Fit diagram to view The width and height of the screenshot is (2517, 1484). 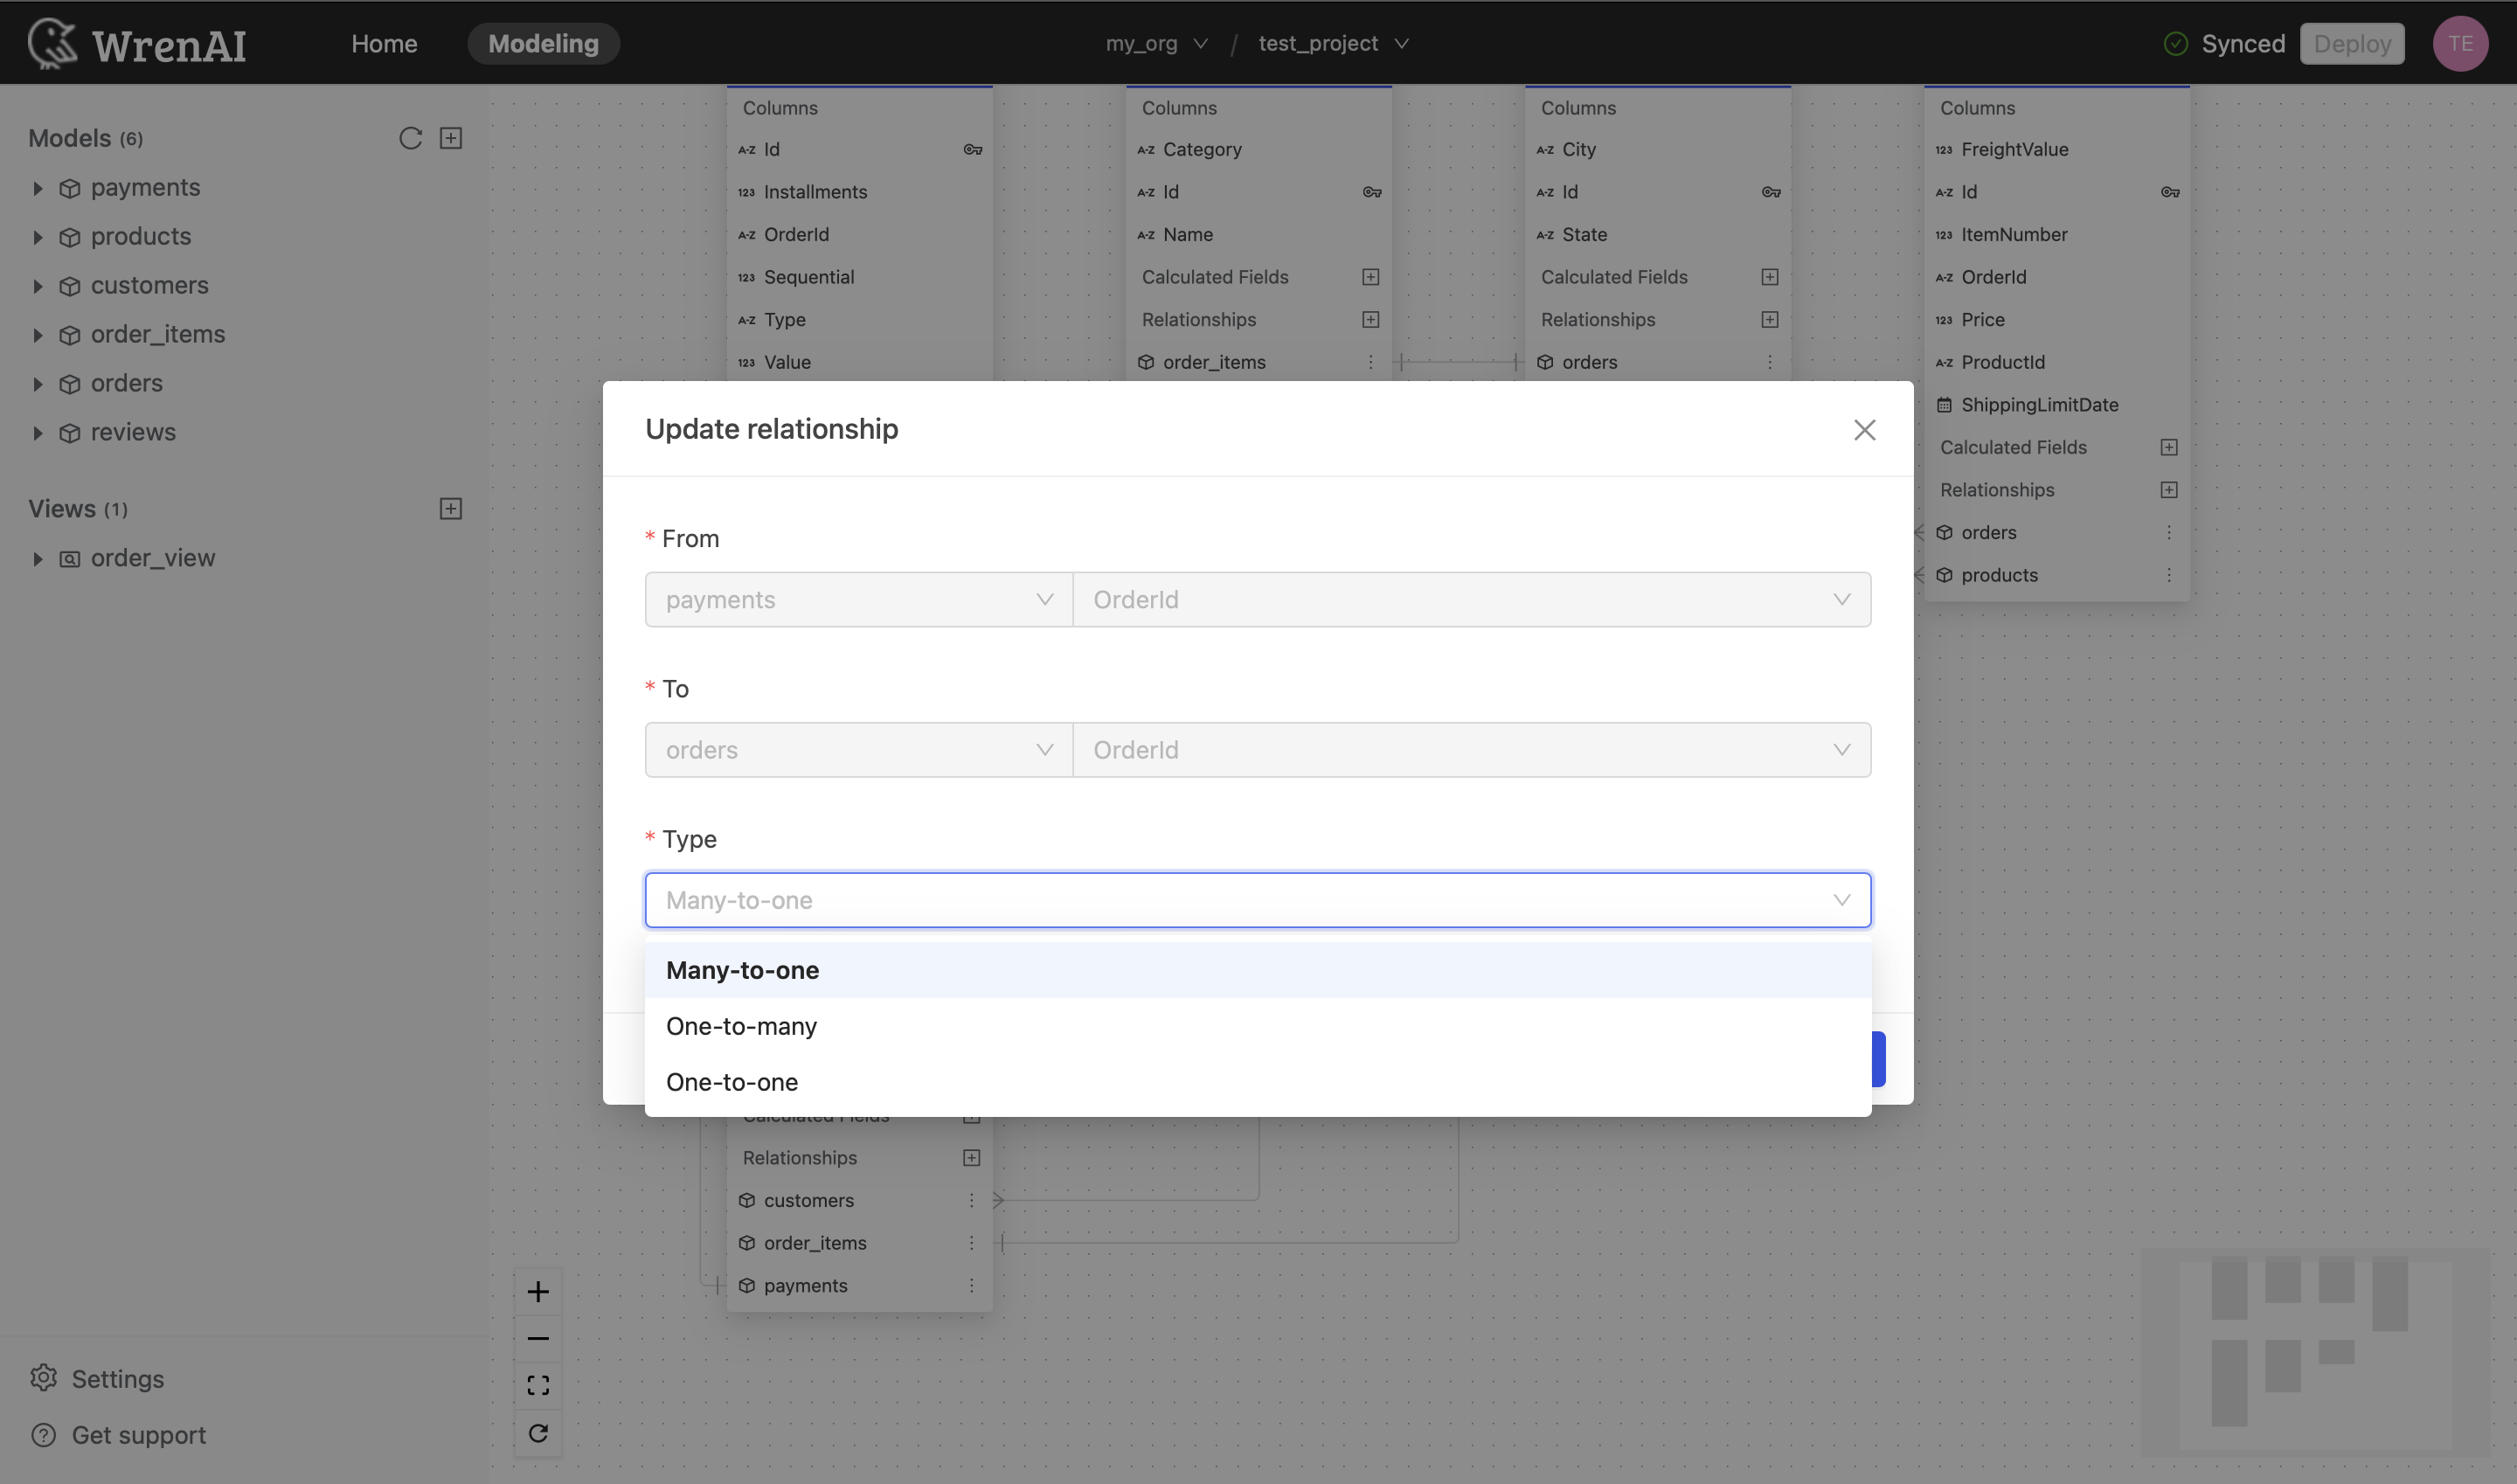538,1386
